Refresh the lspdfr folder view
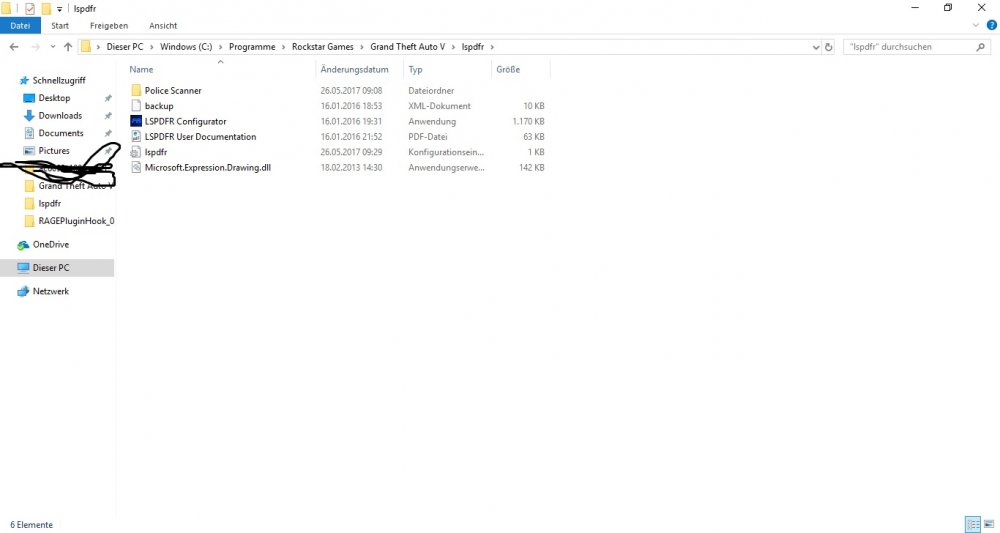This screenshot has height=533, width=1000. 828,47
